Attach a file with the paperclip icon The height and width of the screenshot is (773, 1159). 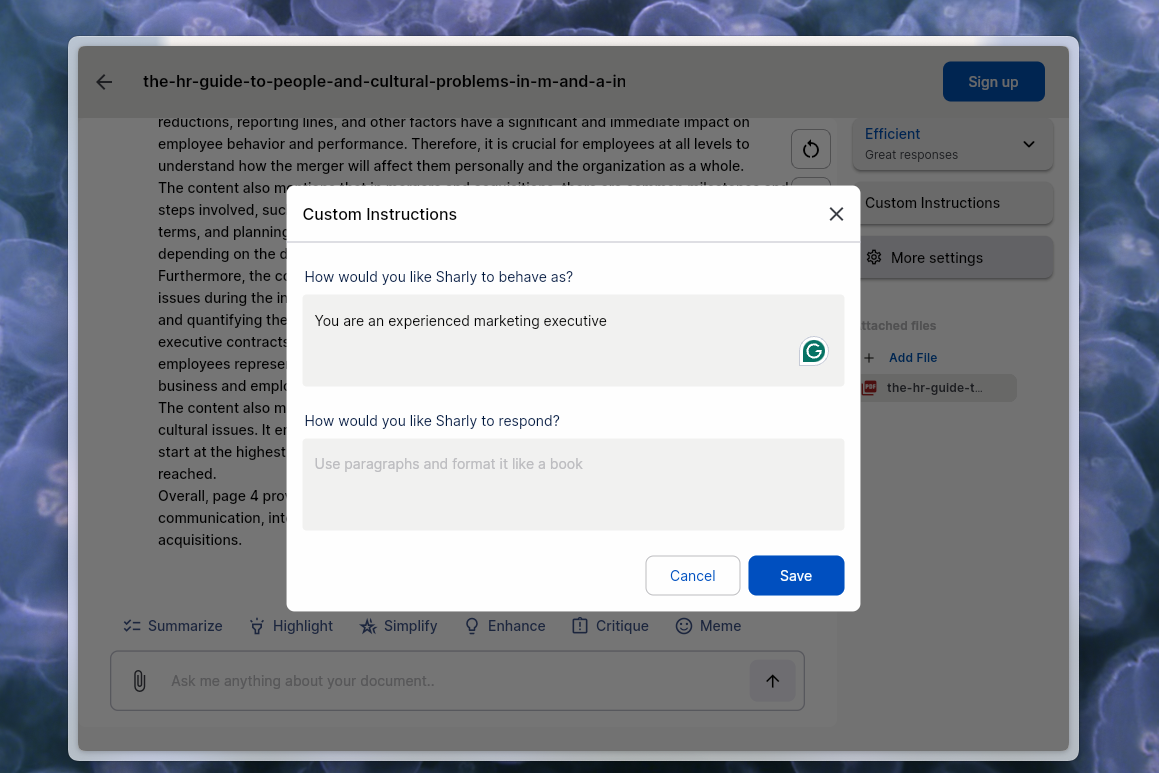pyautogui.click(x=139, y=681)
